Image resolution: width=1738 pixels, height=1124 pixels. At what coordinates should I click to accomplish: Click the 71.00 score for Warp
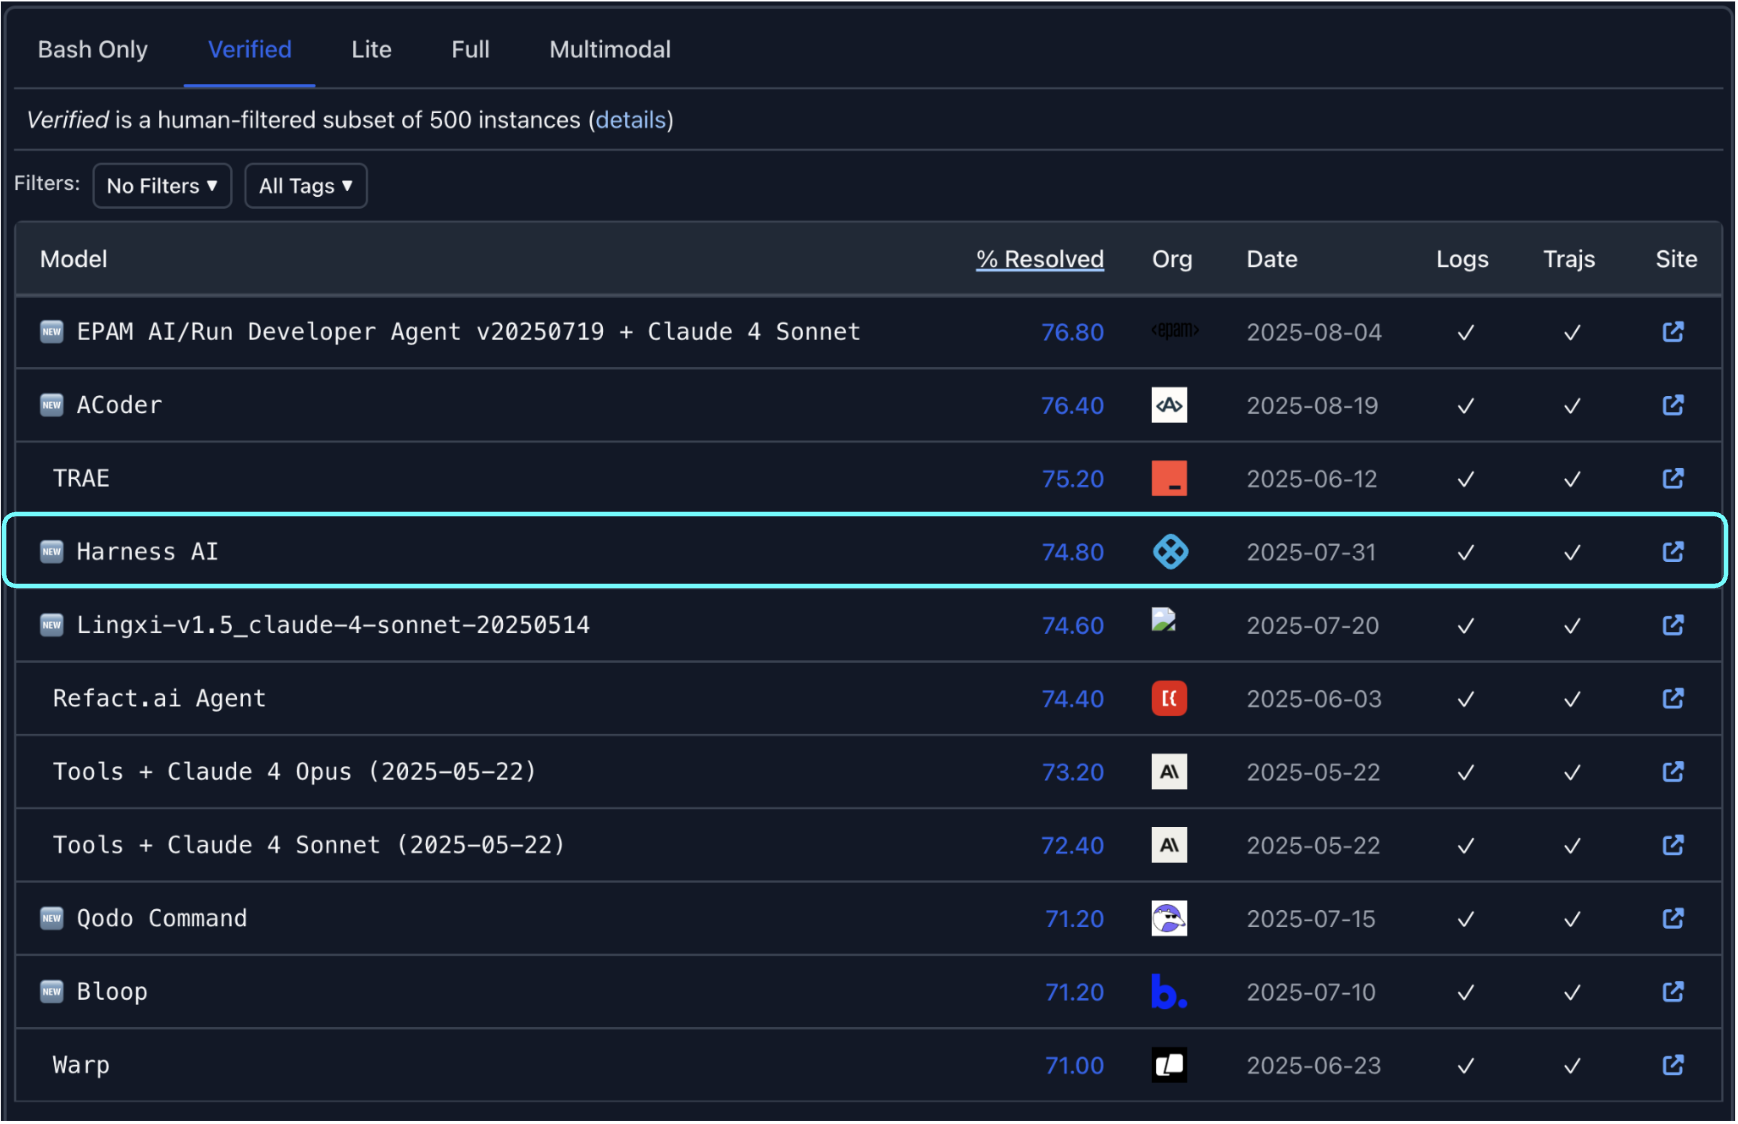[x=1074, y=1066]
